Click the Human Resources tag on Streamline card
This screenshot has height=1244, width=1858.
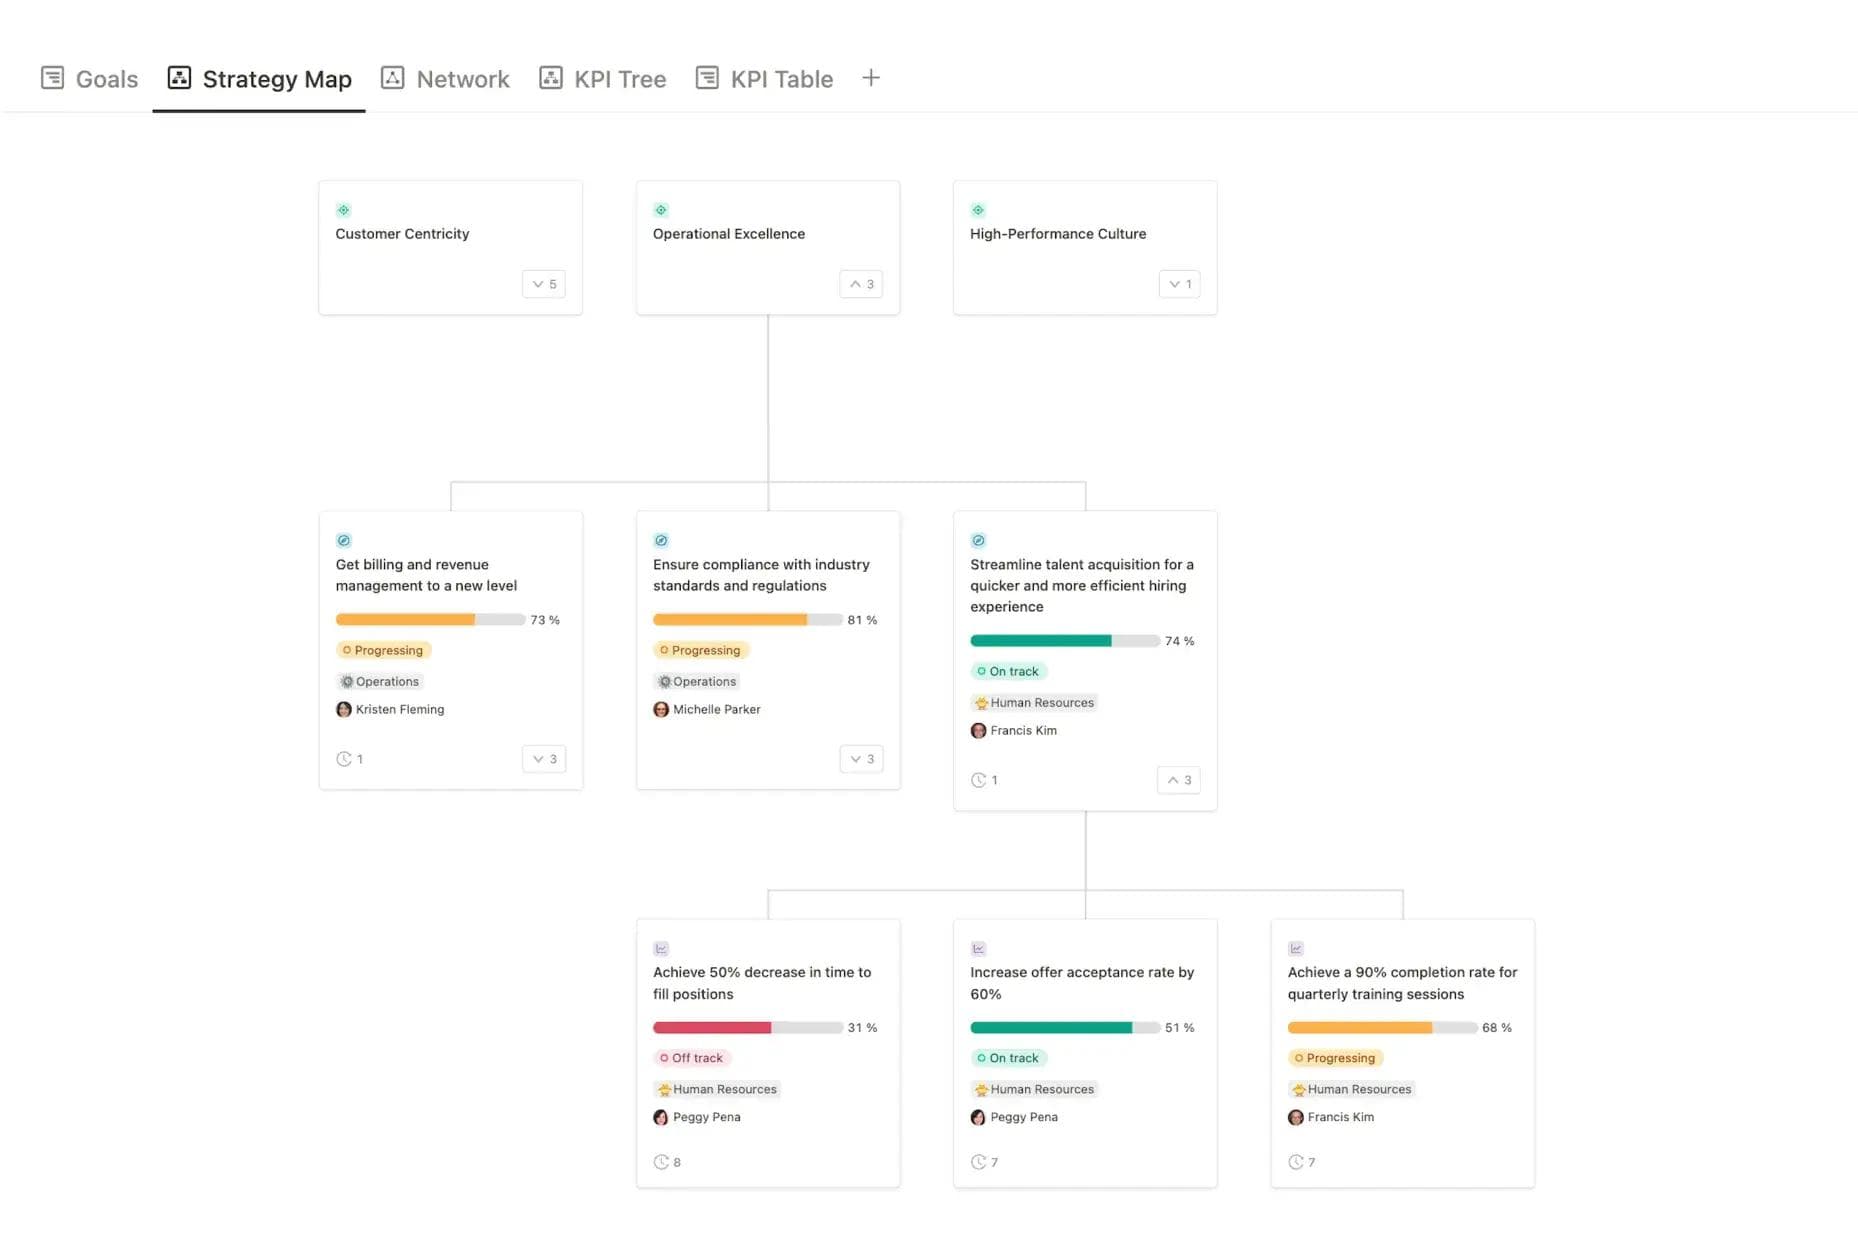pyautogui.click(x=1034, y=702)
